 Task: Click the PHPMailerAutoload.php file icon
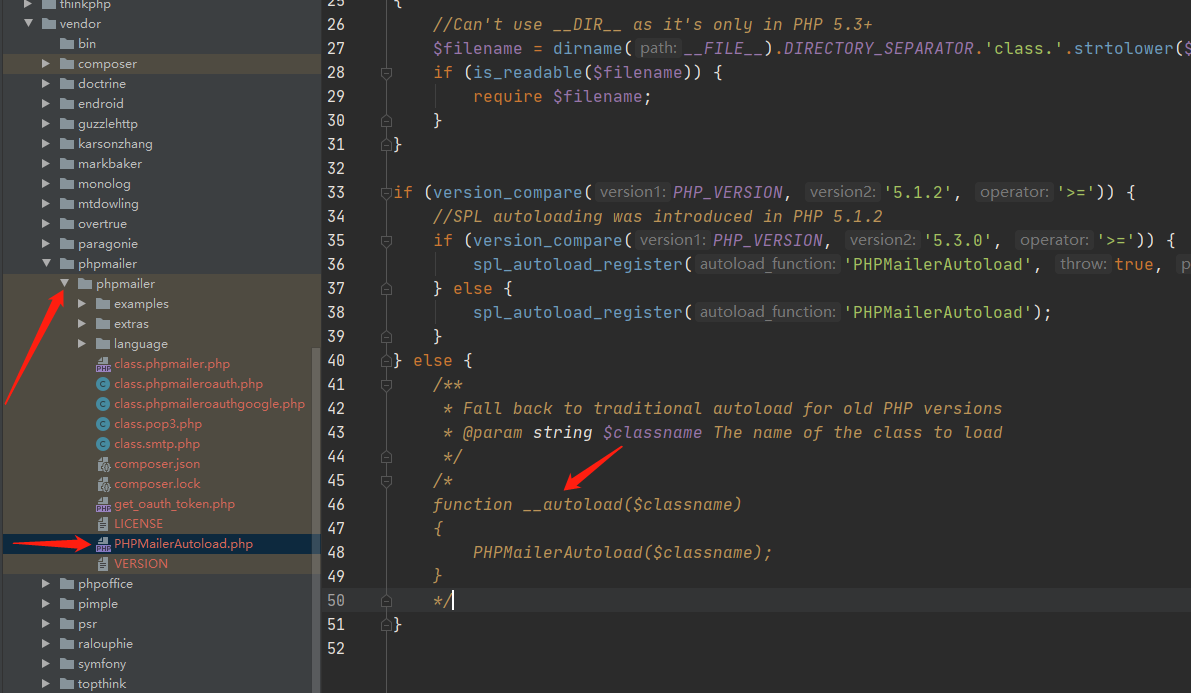click(103, 544)
